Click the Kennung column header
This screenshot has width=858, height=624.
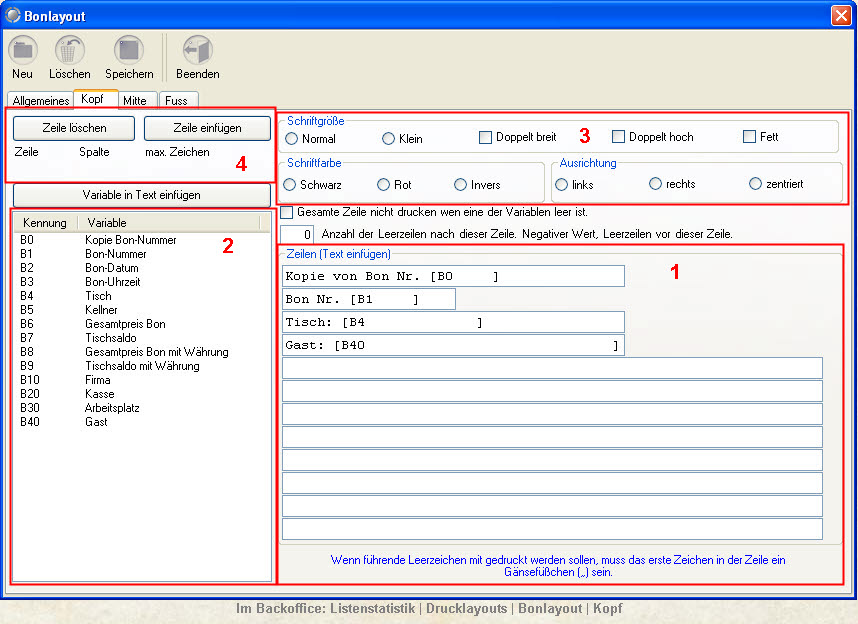coord(45,222)
